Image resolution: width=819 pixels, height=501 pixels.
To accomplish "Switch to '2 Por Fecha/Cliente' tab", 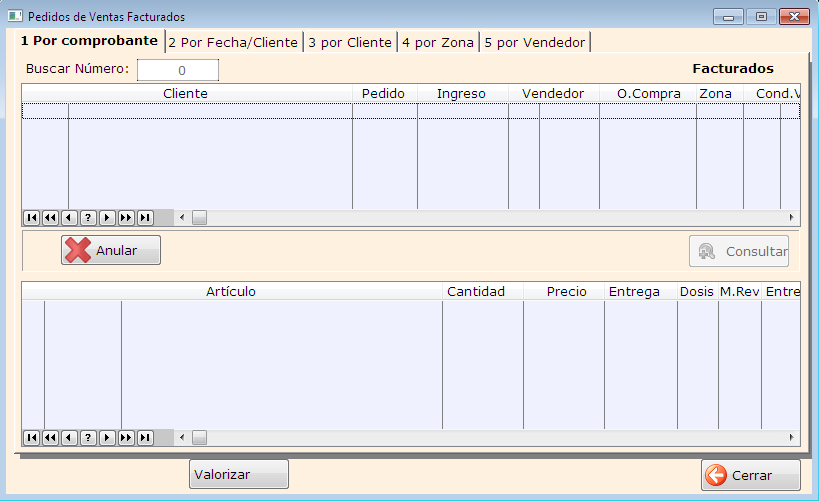I will [233, 42].
